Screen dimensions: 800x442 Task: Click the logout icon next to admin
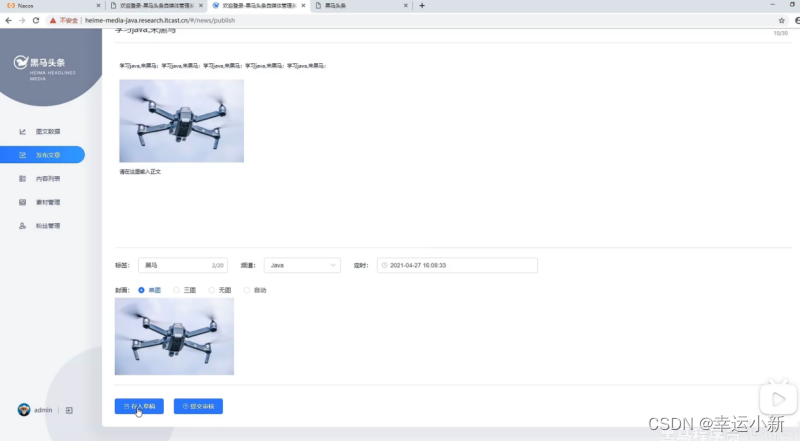(69, 410)
